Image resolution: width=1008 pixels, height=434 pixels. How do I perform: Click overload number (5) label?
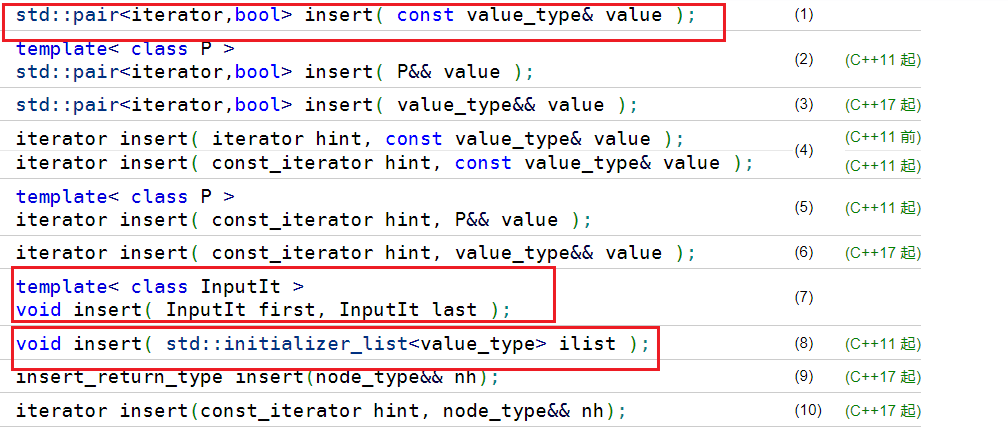804,208
